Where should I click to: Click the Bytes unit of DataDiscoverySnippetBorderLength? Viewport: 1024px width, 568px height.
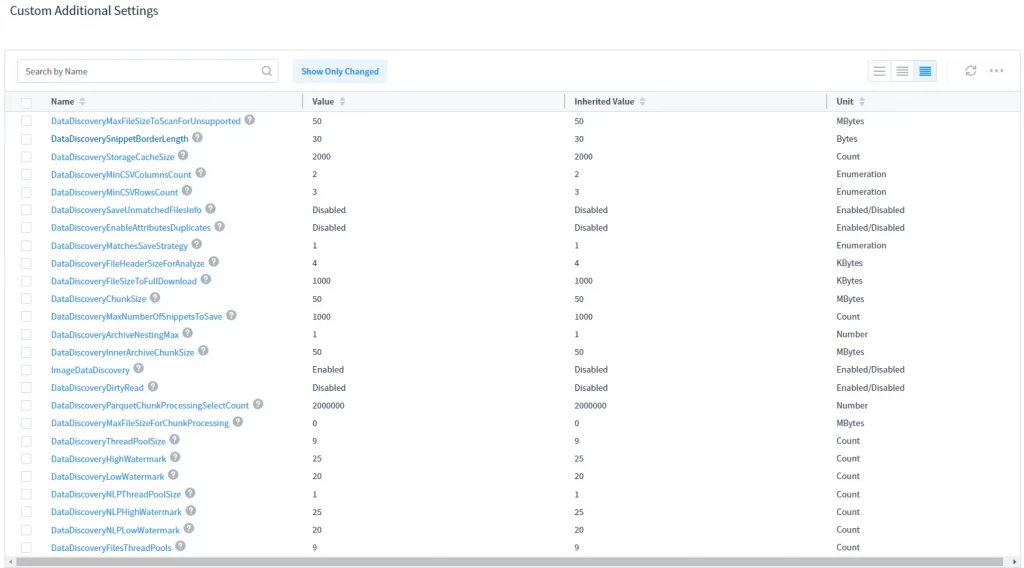coord(846,139)
